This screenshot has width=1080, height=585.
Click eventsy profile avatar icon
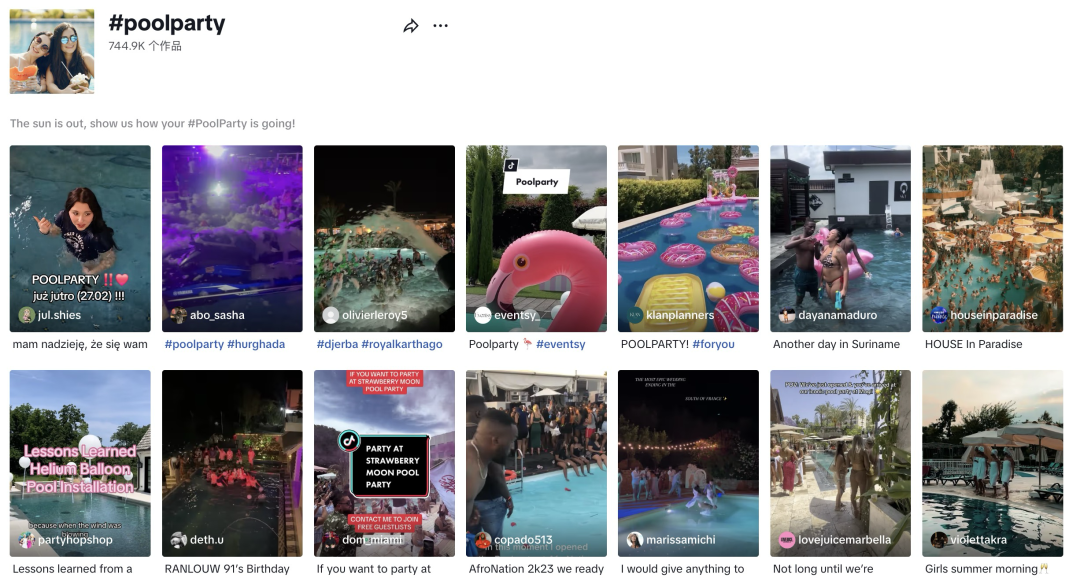tap(482, 315)
